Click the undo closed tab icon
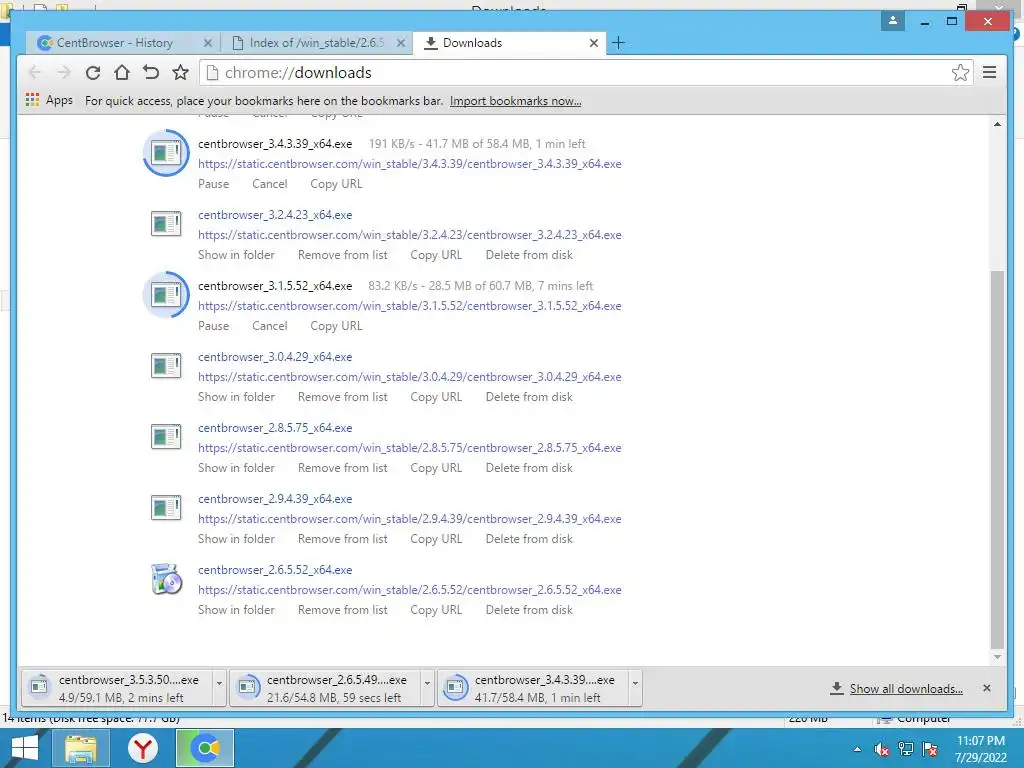 pos(151,72)
